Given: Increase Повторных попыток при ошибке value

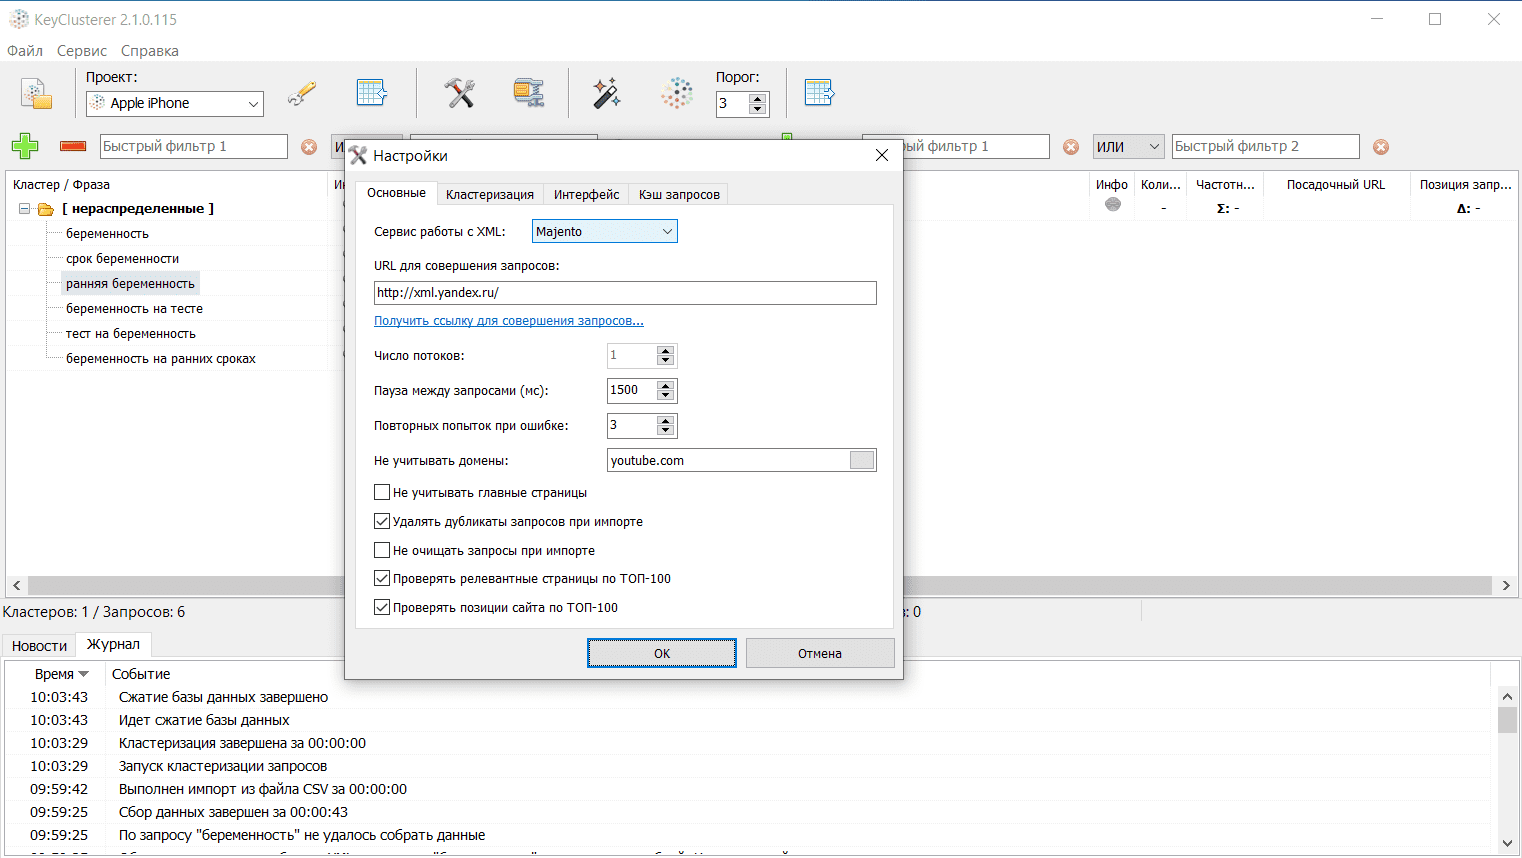Looking at the screenshot, I should [666, 420].
